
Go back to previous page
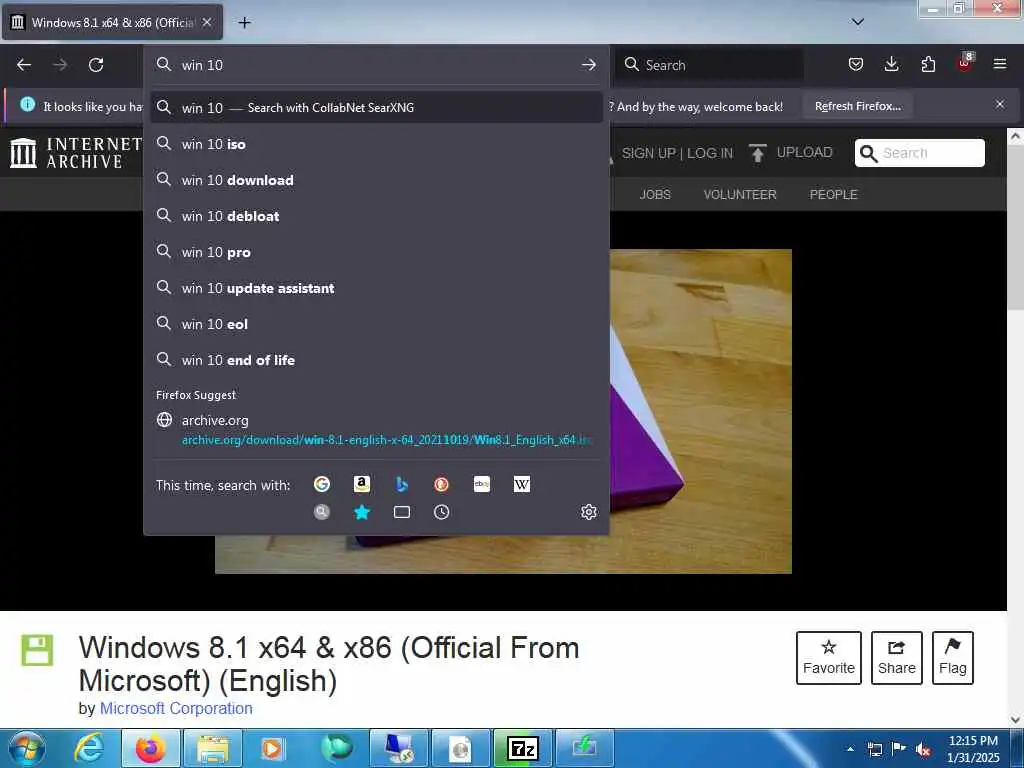(24, 65)
